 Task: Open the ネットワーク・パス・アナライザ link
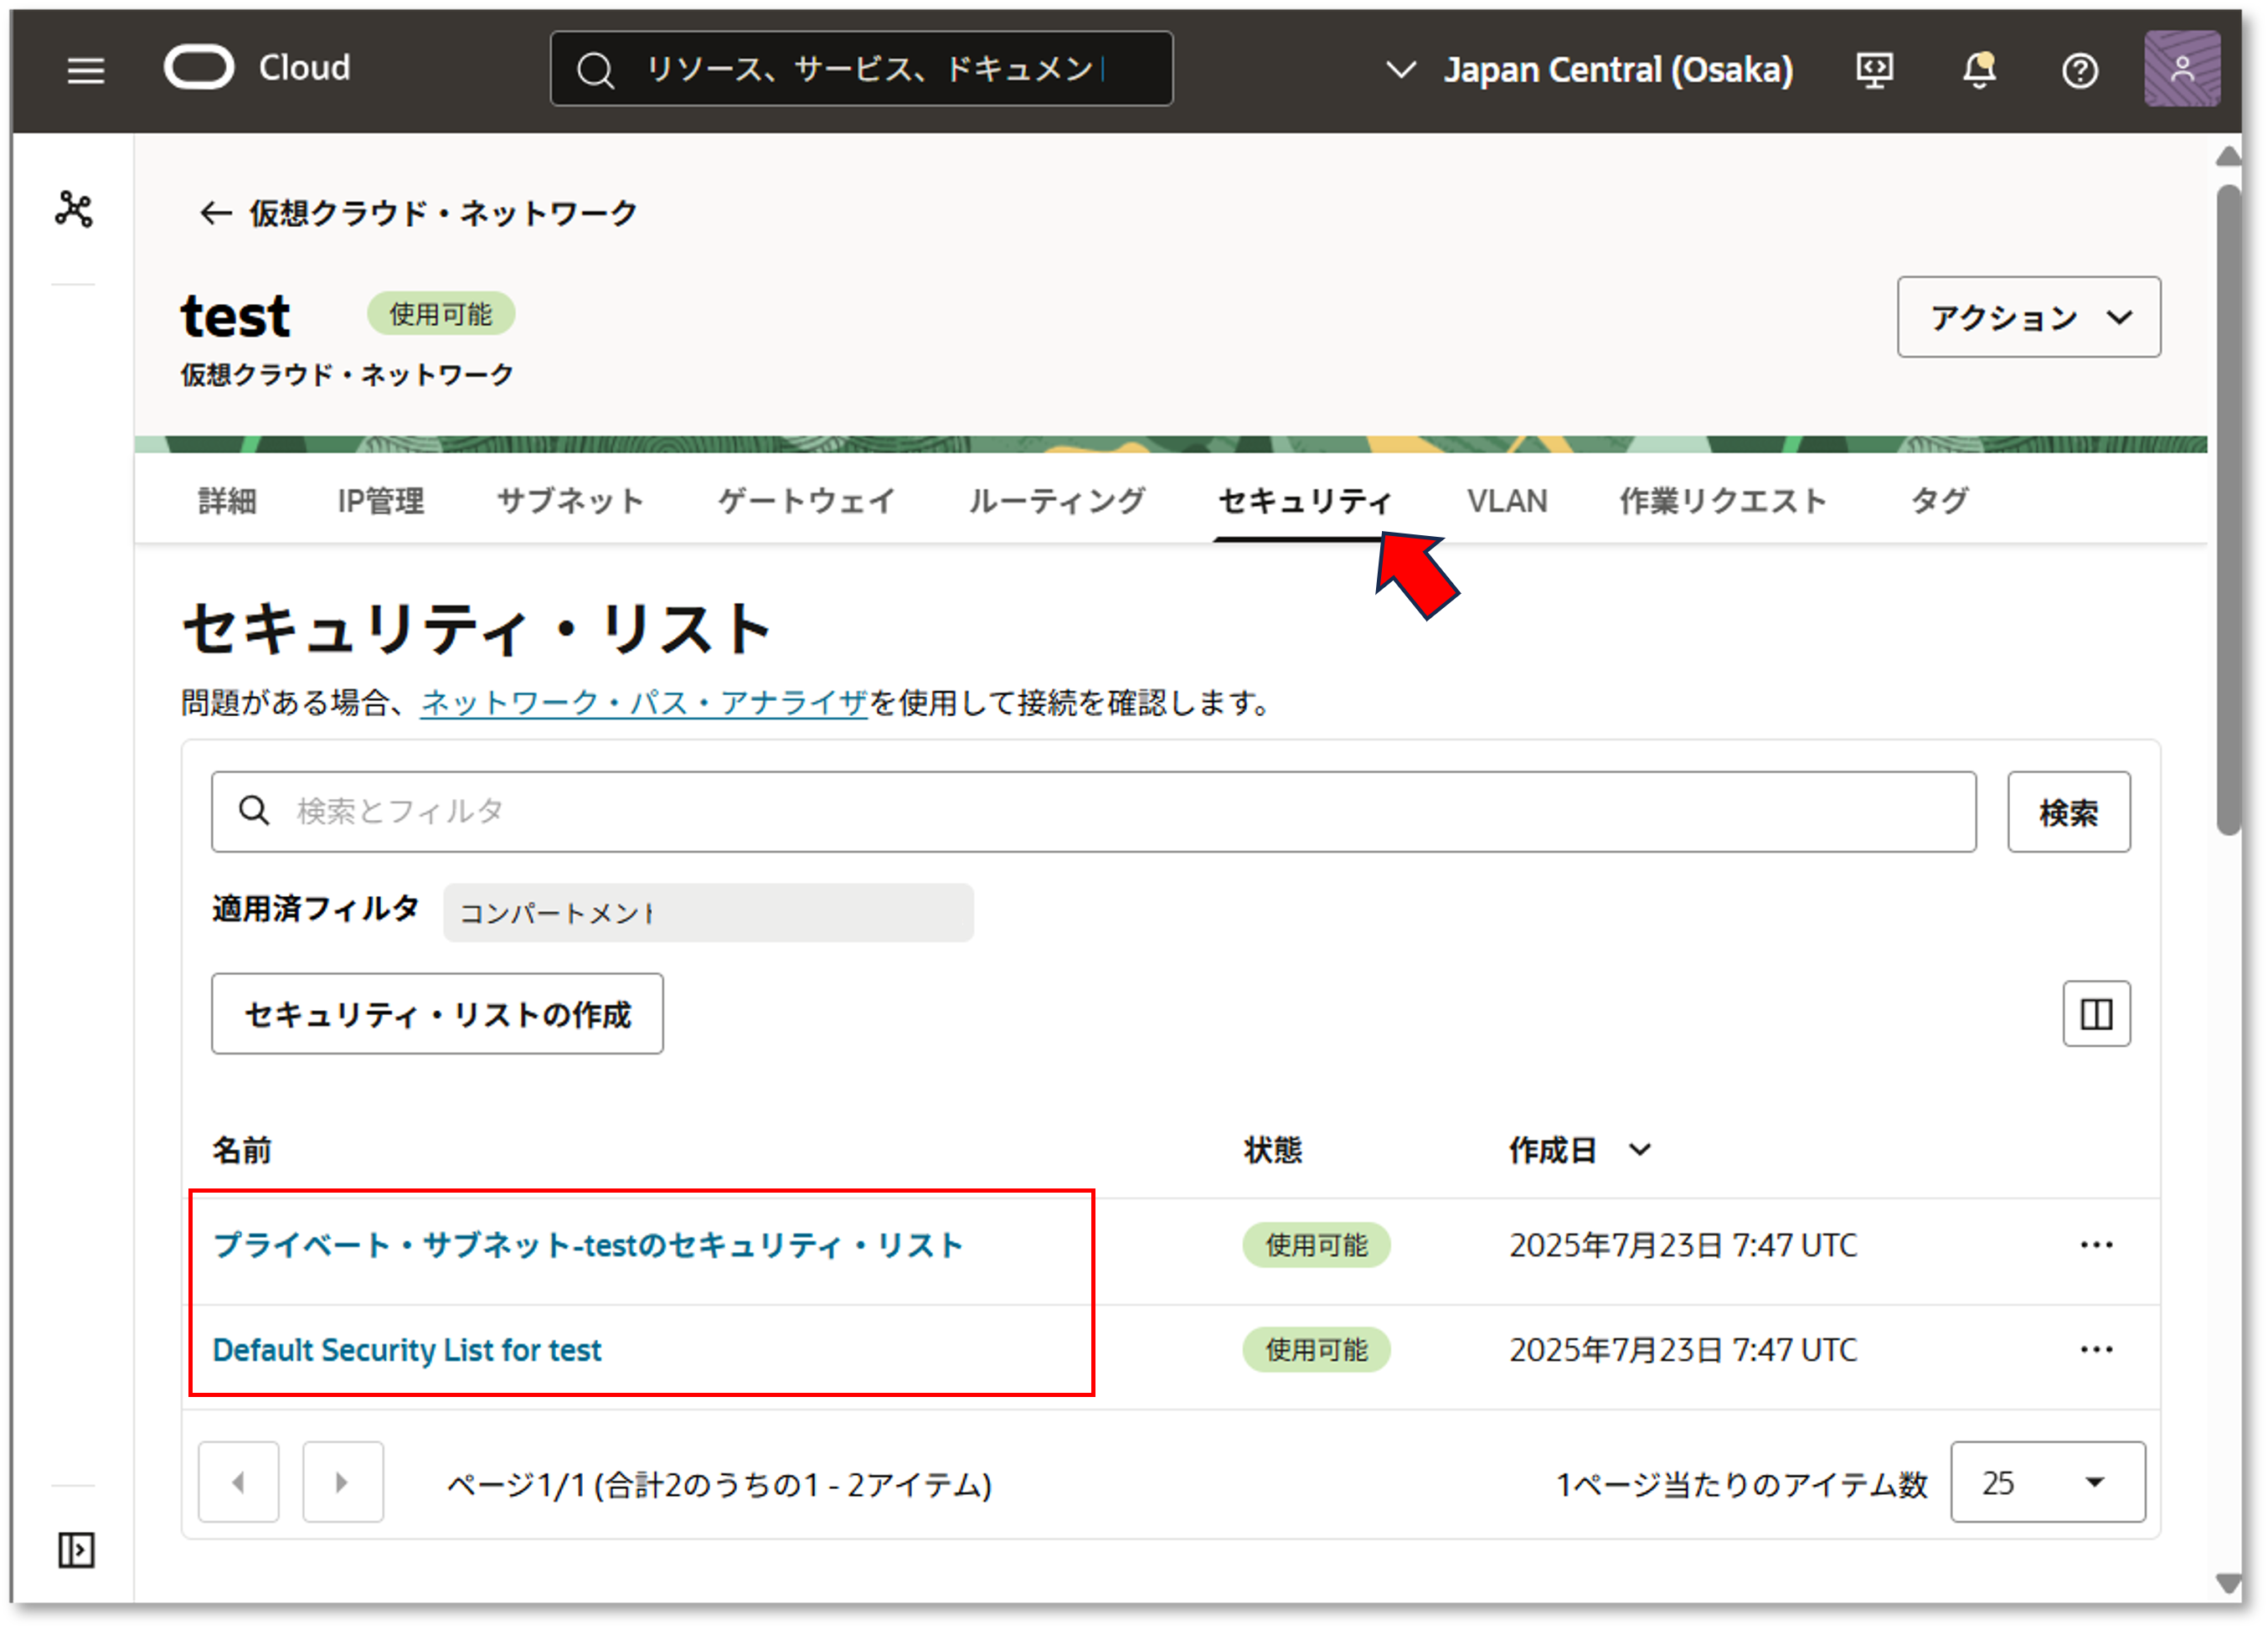tap(643, 703)
